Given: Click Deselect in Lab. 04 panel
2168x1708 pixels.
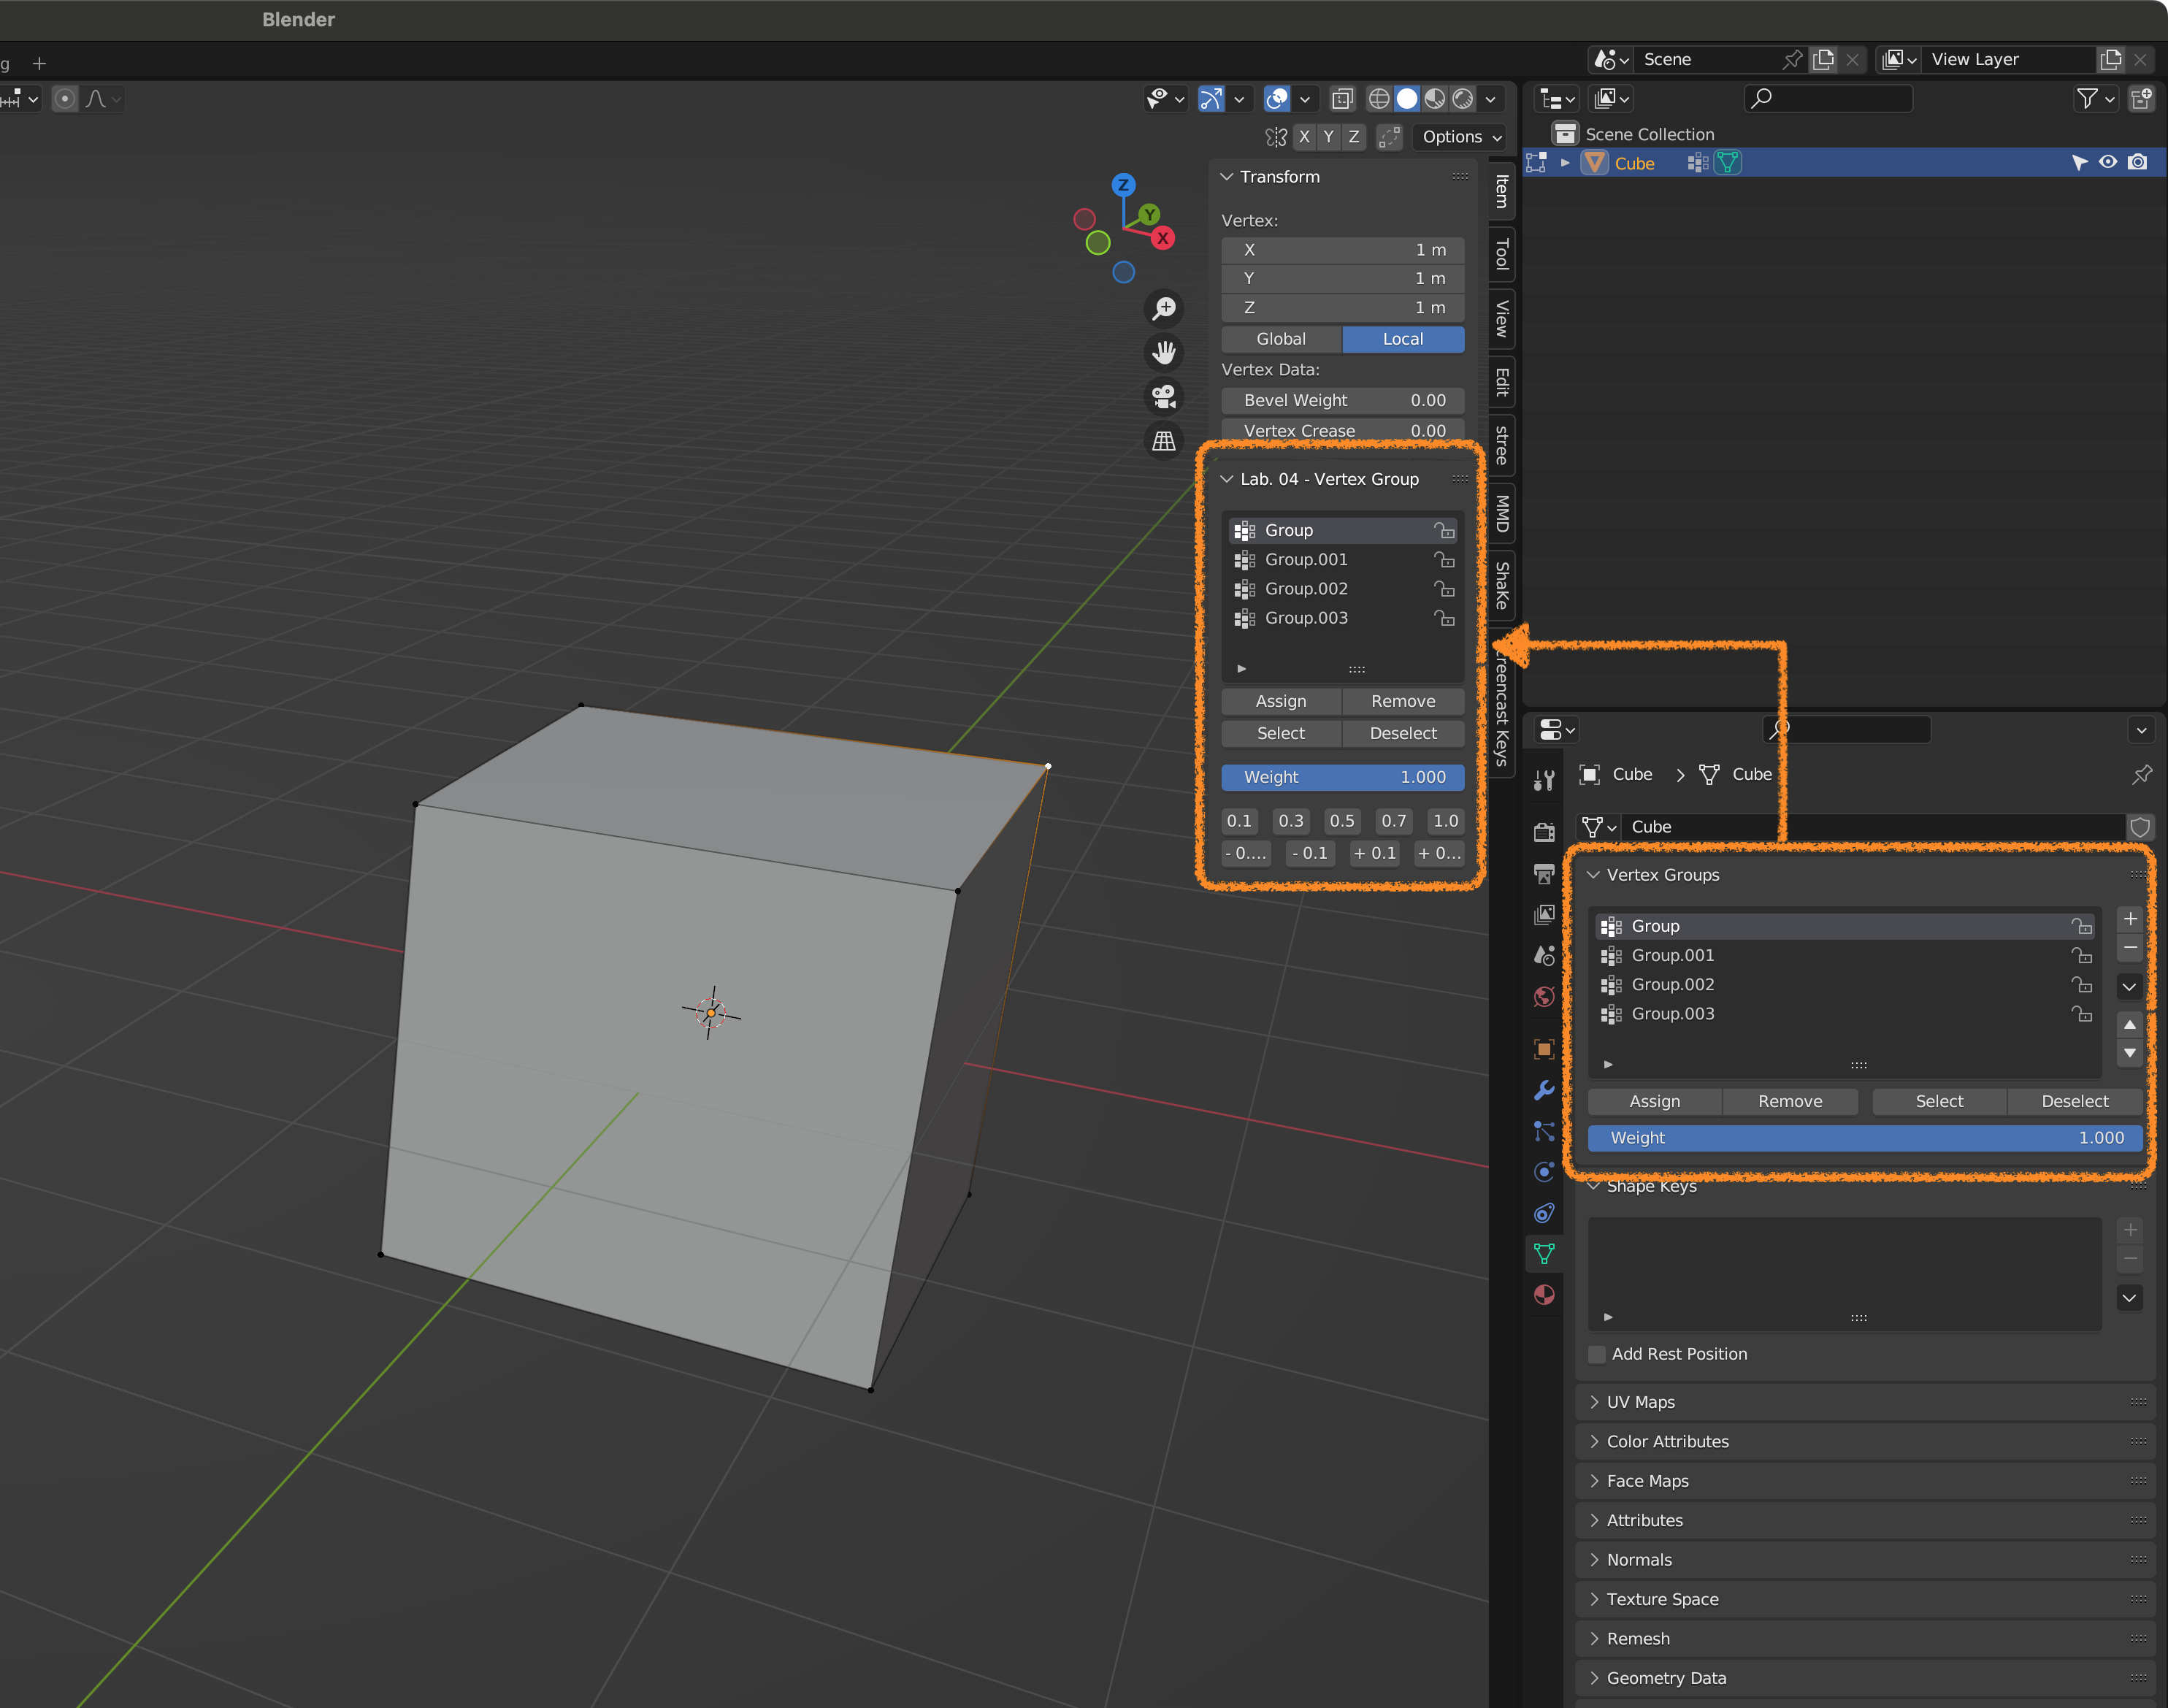Looking at the screenshot, I should click(x=1403, y=733).
